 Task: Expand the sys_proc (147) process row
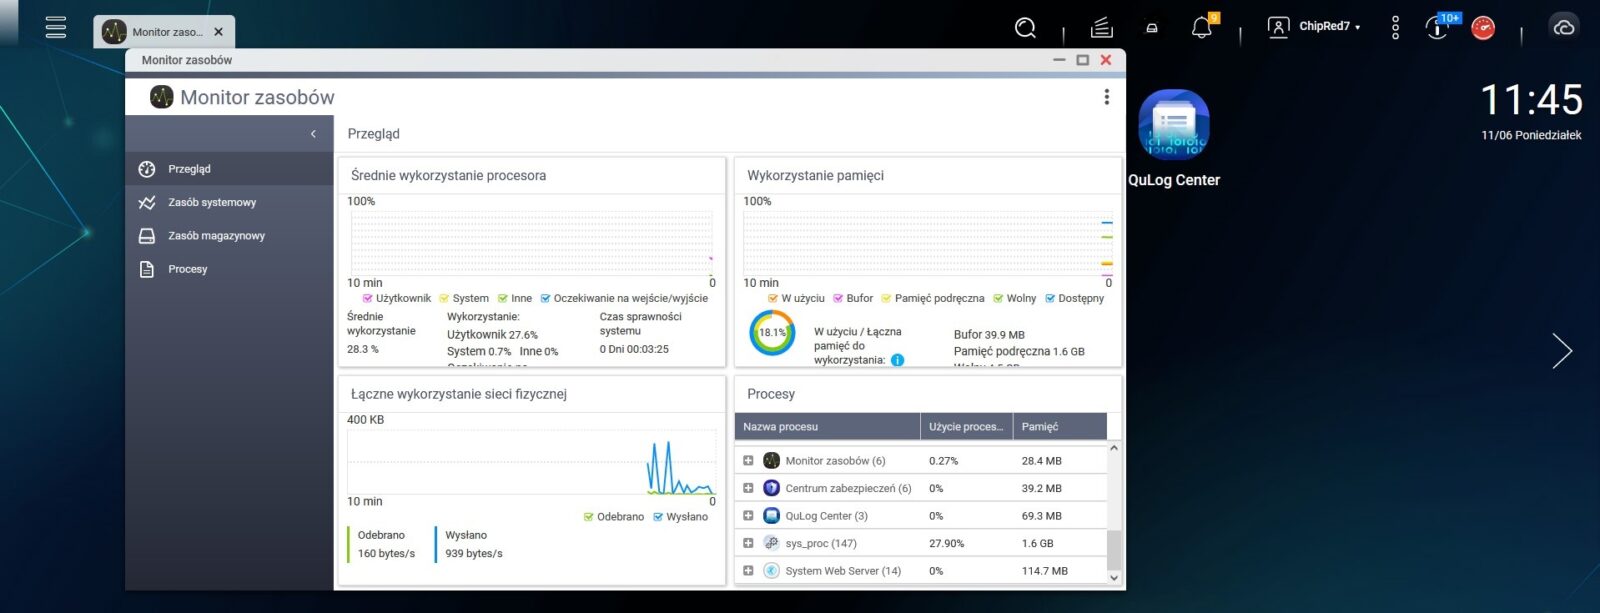[748, 543]
